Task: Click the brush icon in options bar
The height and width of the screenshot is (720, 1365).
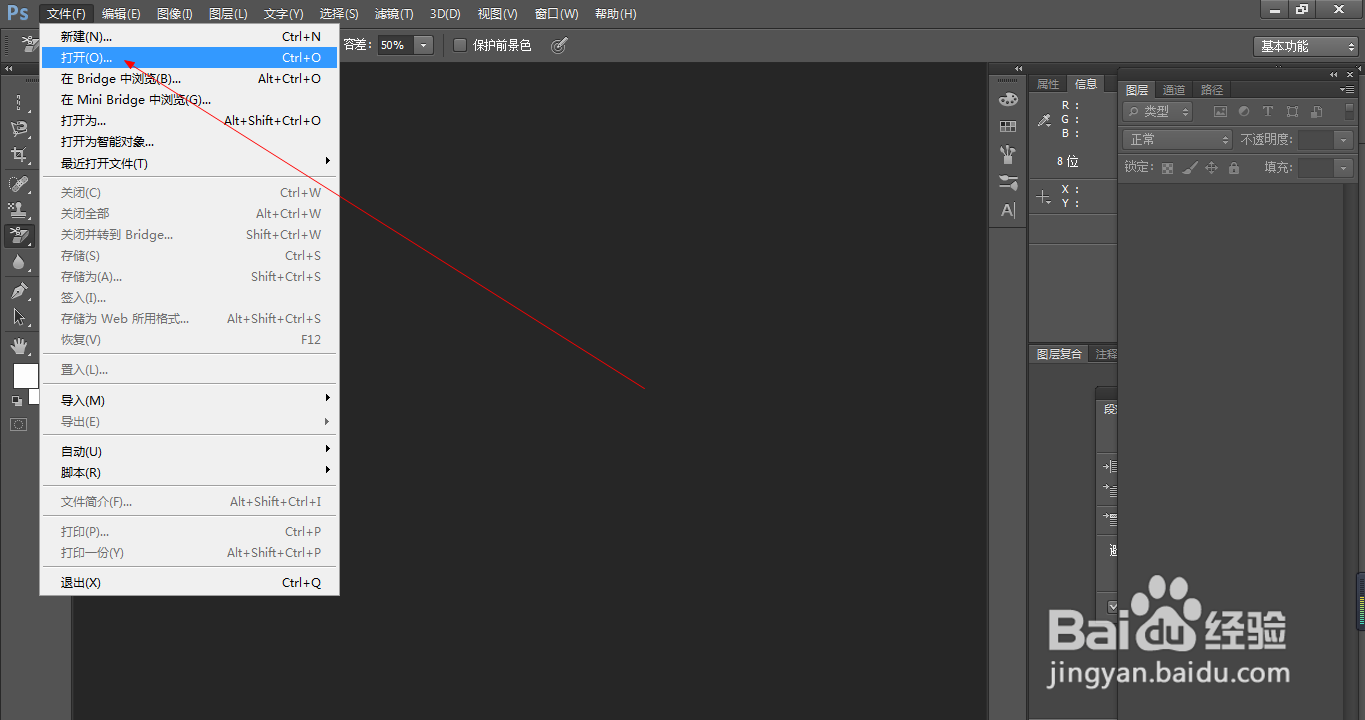Action: tap(559, 45)
